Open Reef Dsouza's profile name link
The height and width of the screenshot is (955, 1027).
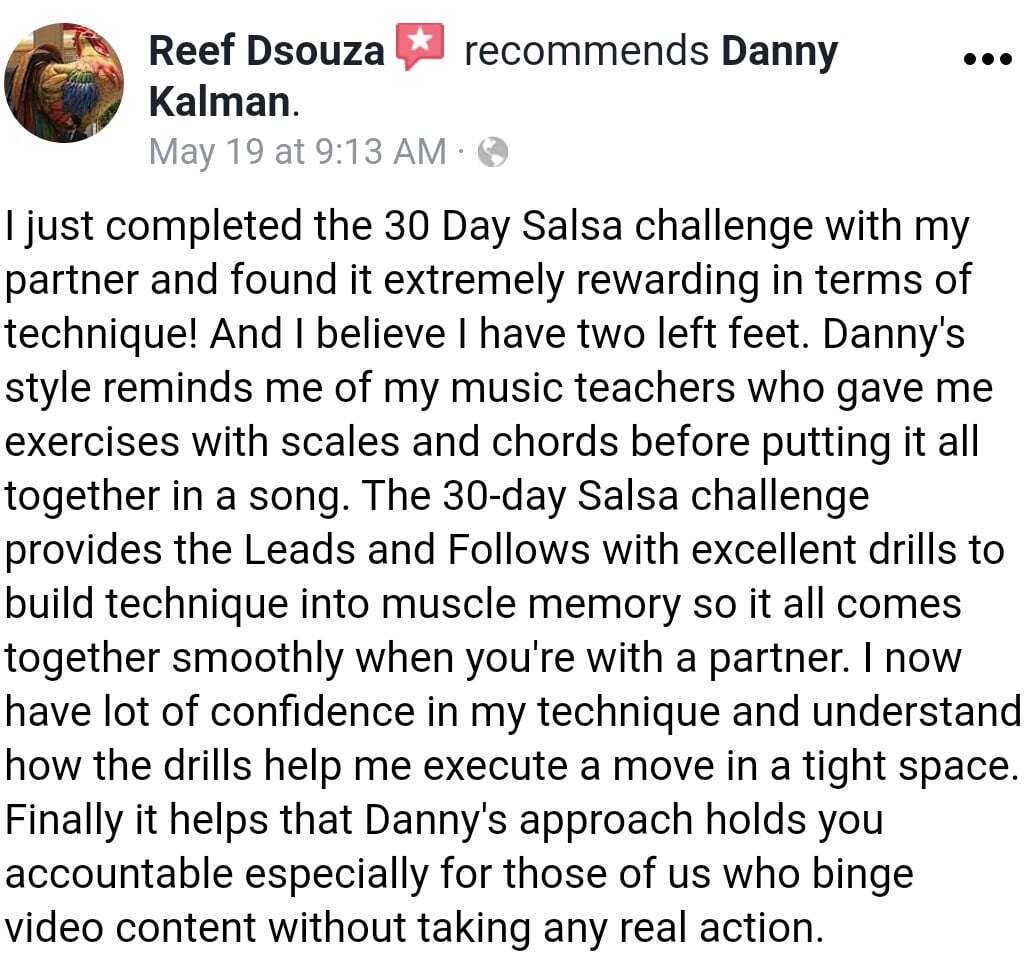pyautogui.click(x=267, y=50)
